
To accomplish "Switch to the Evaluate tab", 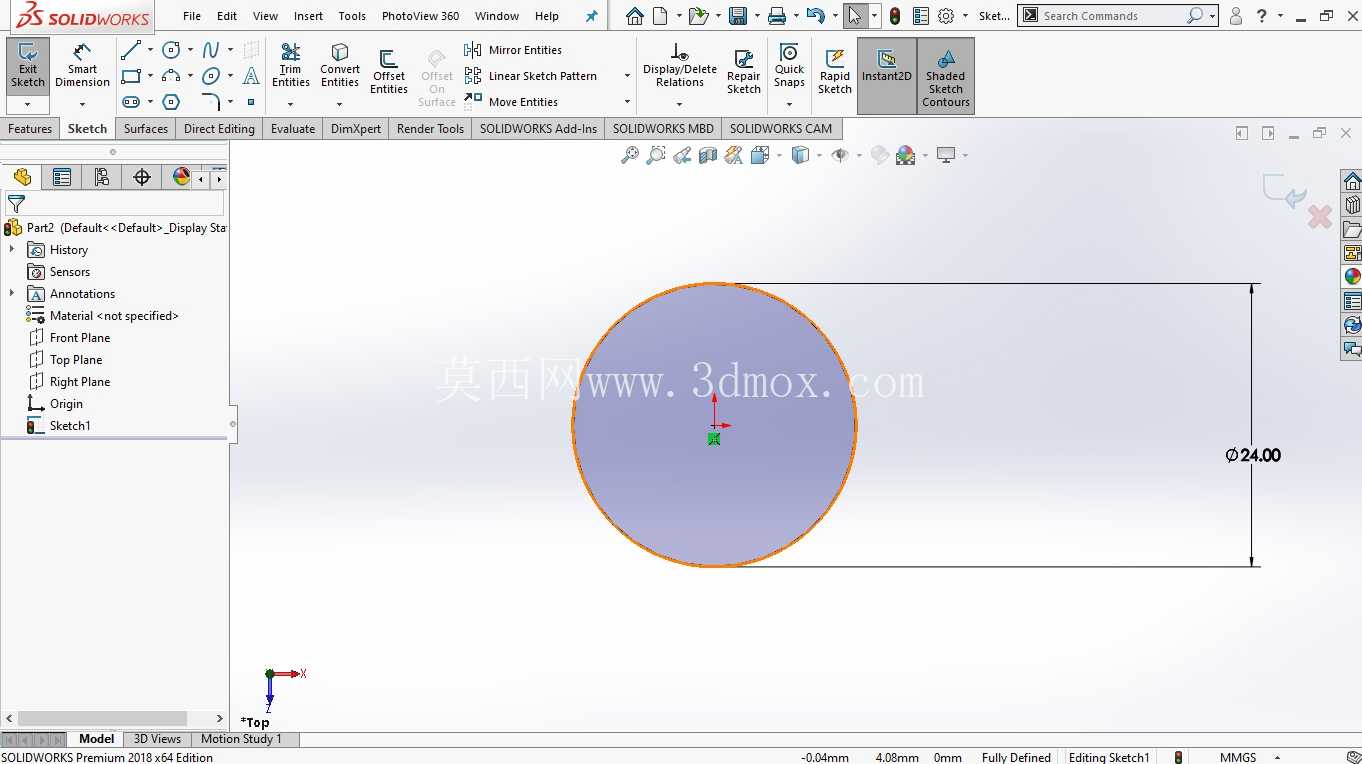I will 293,129.
